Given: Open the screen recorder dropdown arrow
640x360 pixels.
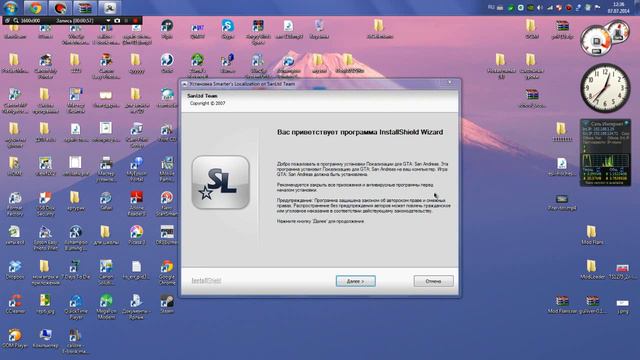Looking at the screenshot, I should click(108, 20).
